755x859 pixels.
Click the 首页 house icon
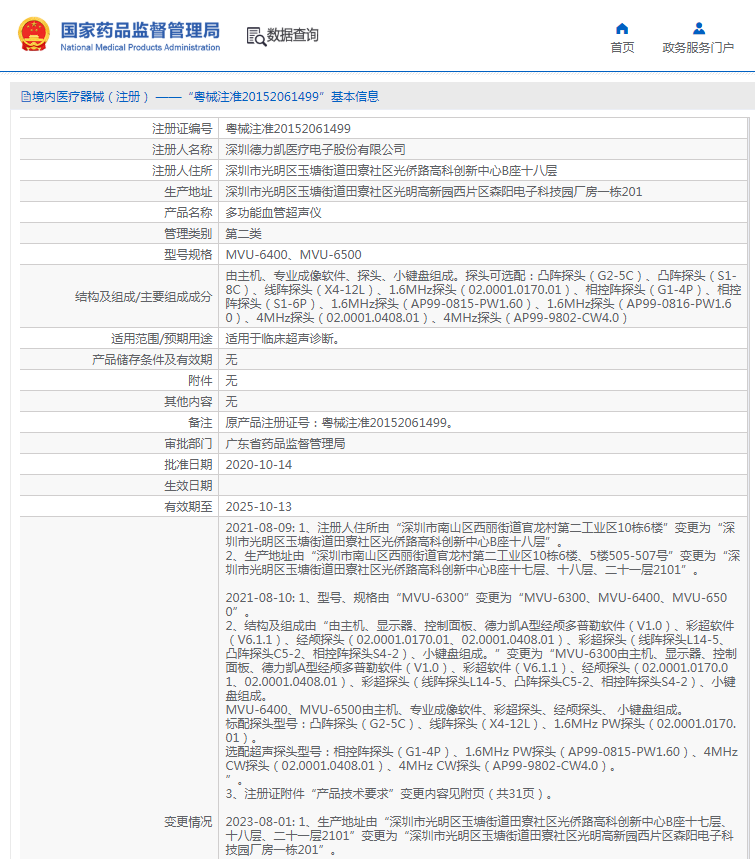point(622,28)
